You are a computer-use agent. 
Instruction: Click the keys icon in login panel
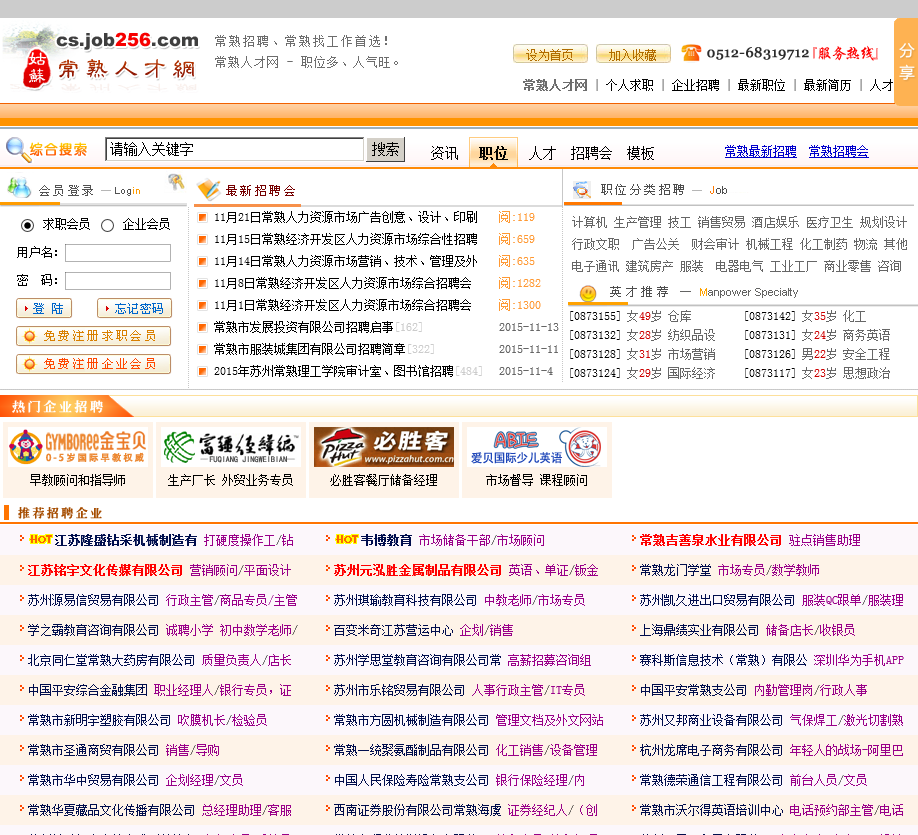pyautogui.click(x=176, y=182)
